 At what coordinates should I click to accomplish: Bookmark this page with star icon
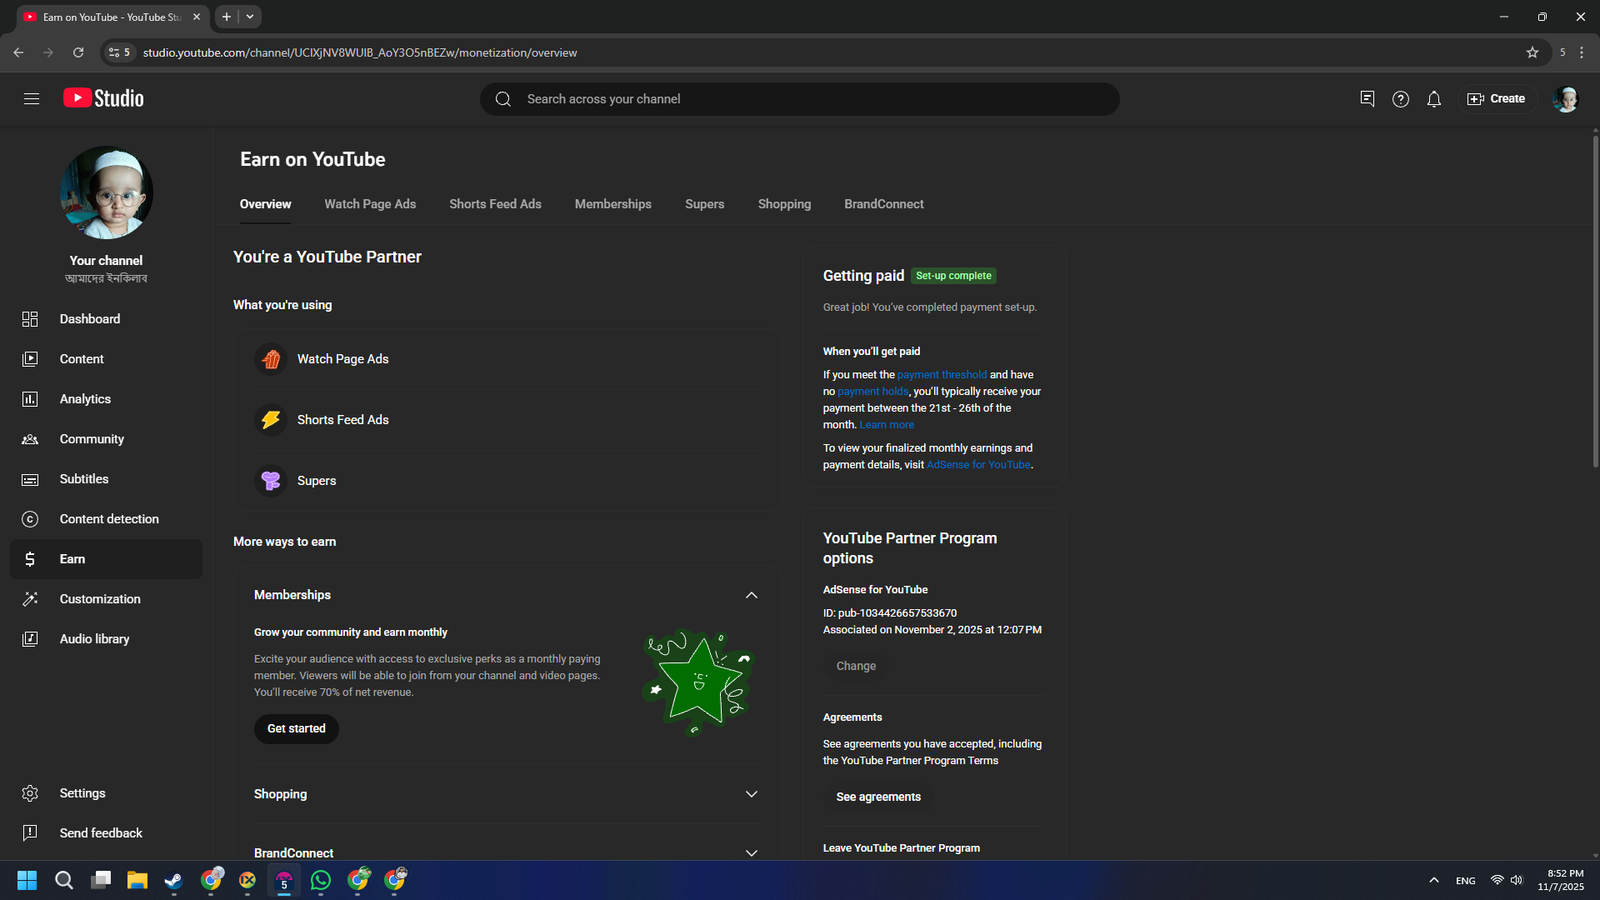(1532, 52)
